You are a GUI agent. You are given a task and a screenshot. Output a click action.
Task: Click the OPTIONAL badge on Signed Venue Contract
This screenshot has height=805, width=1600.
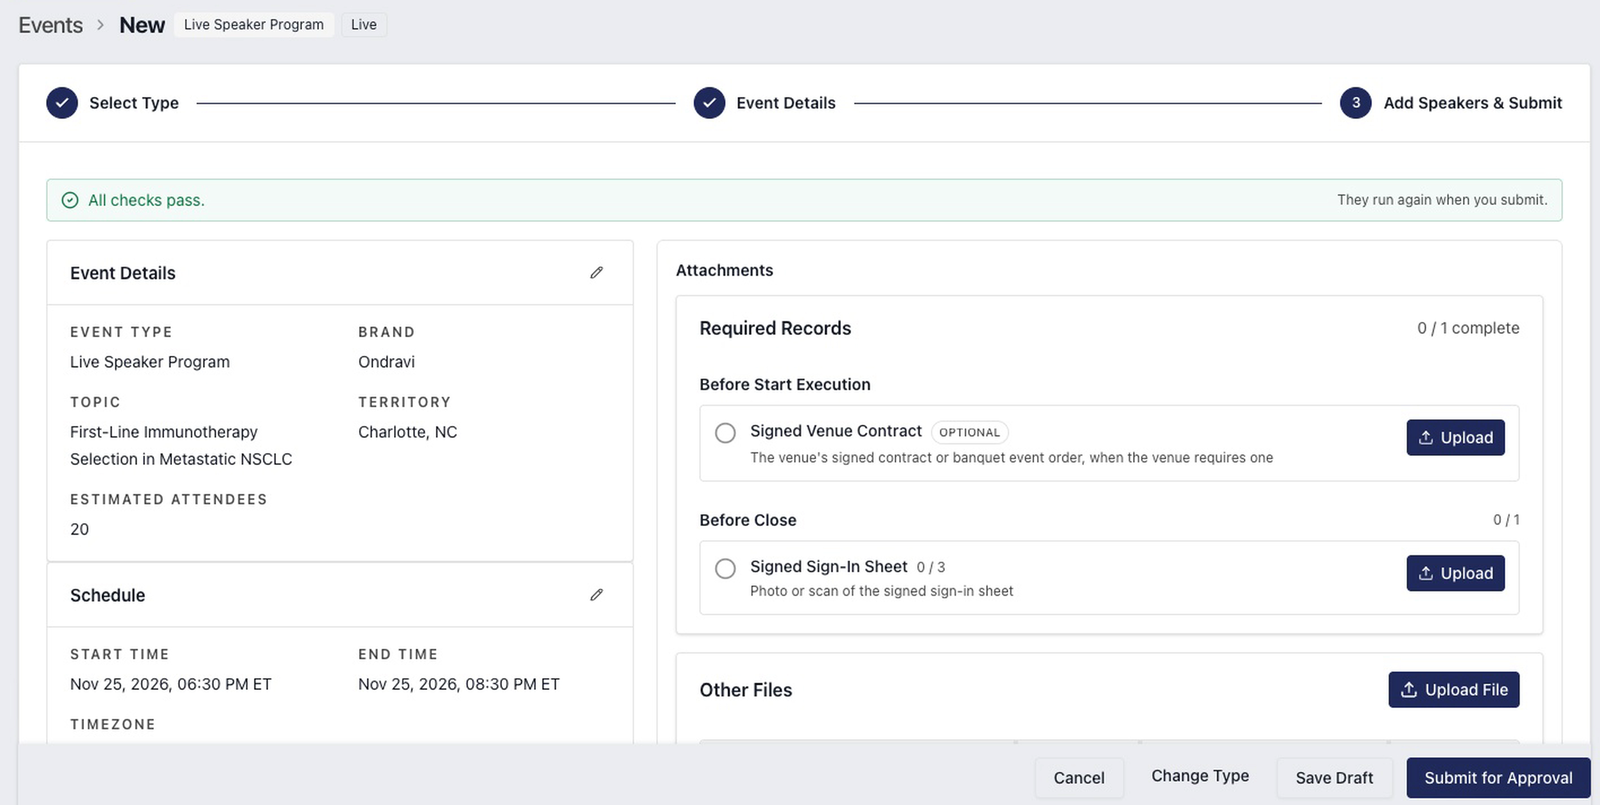969,432
